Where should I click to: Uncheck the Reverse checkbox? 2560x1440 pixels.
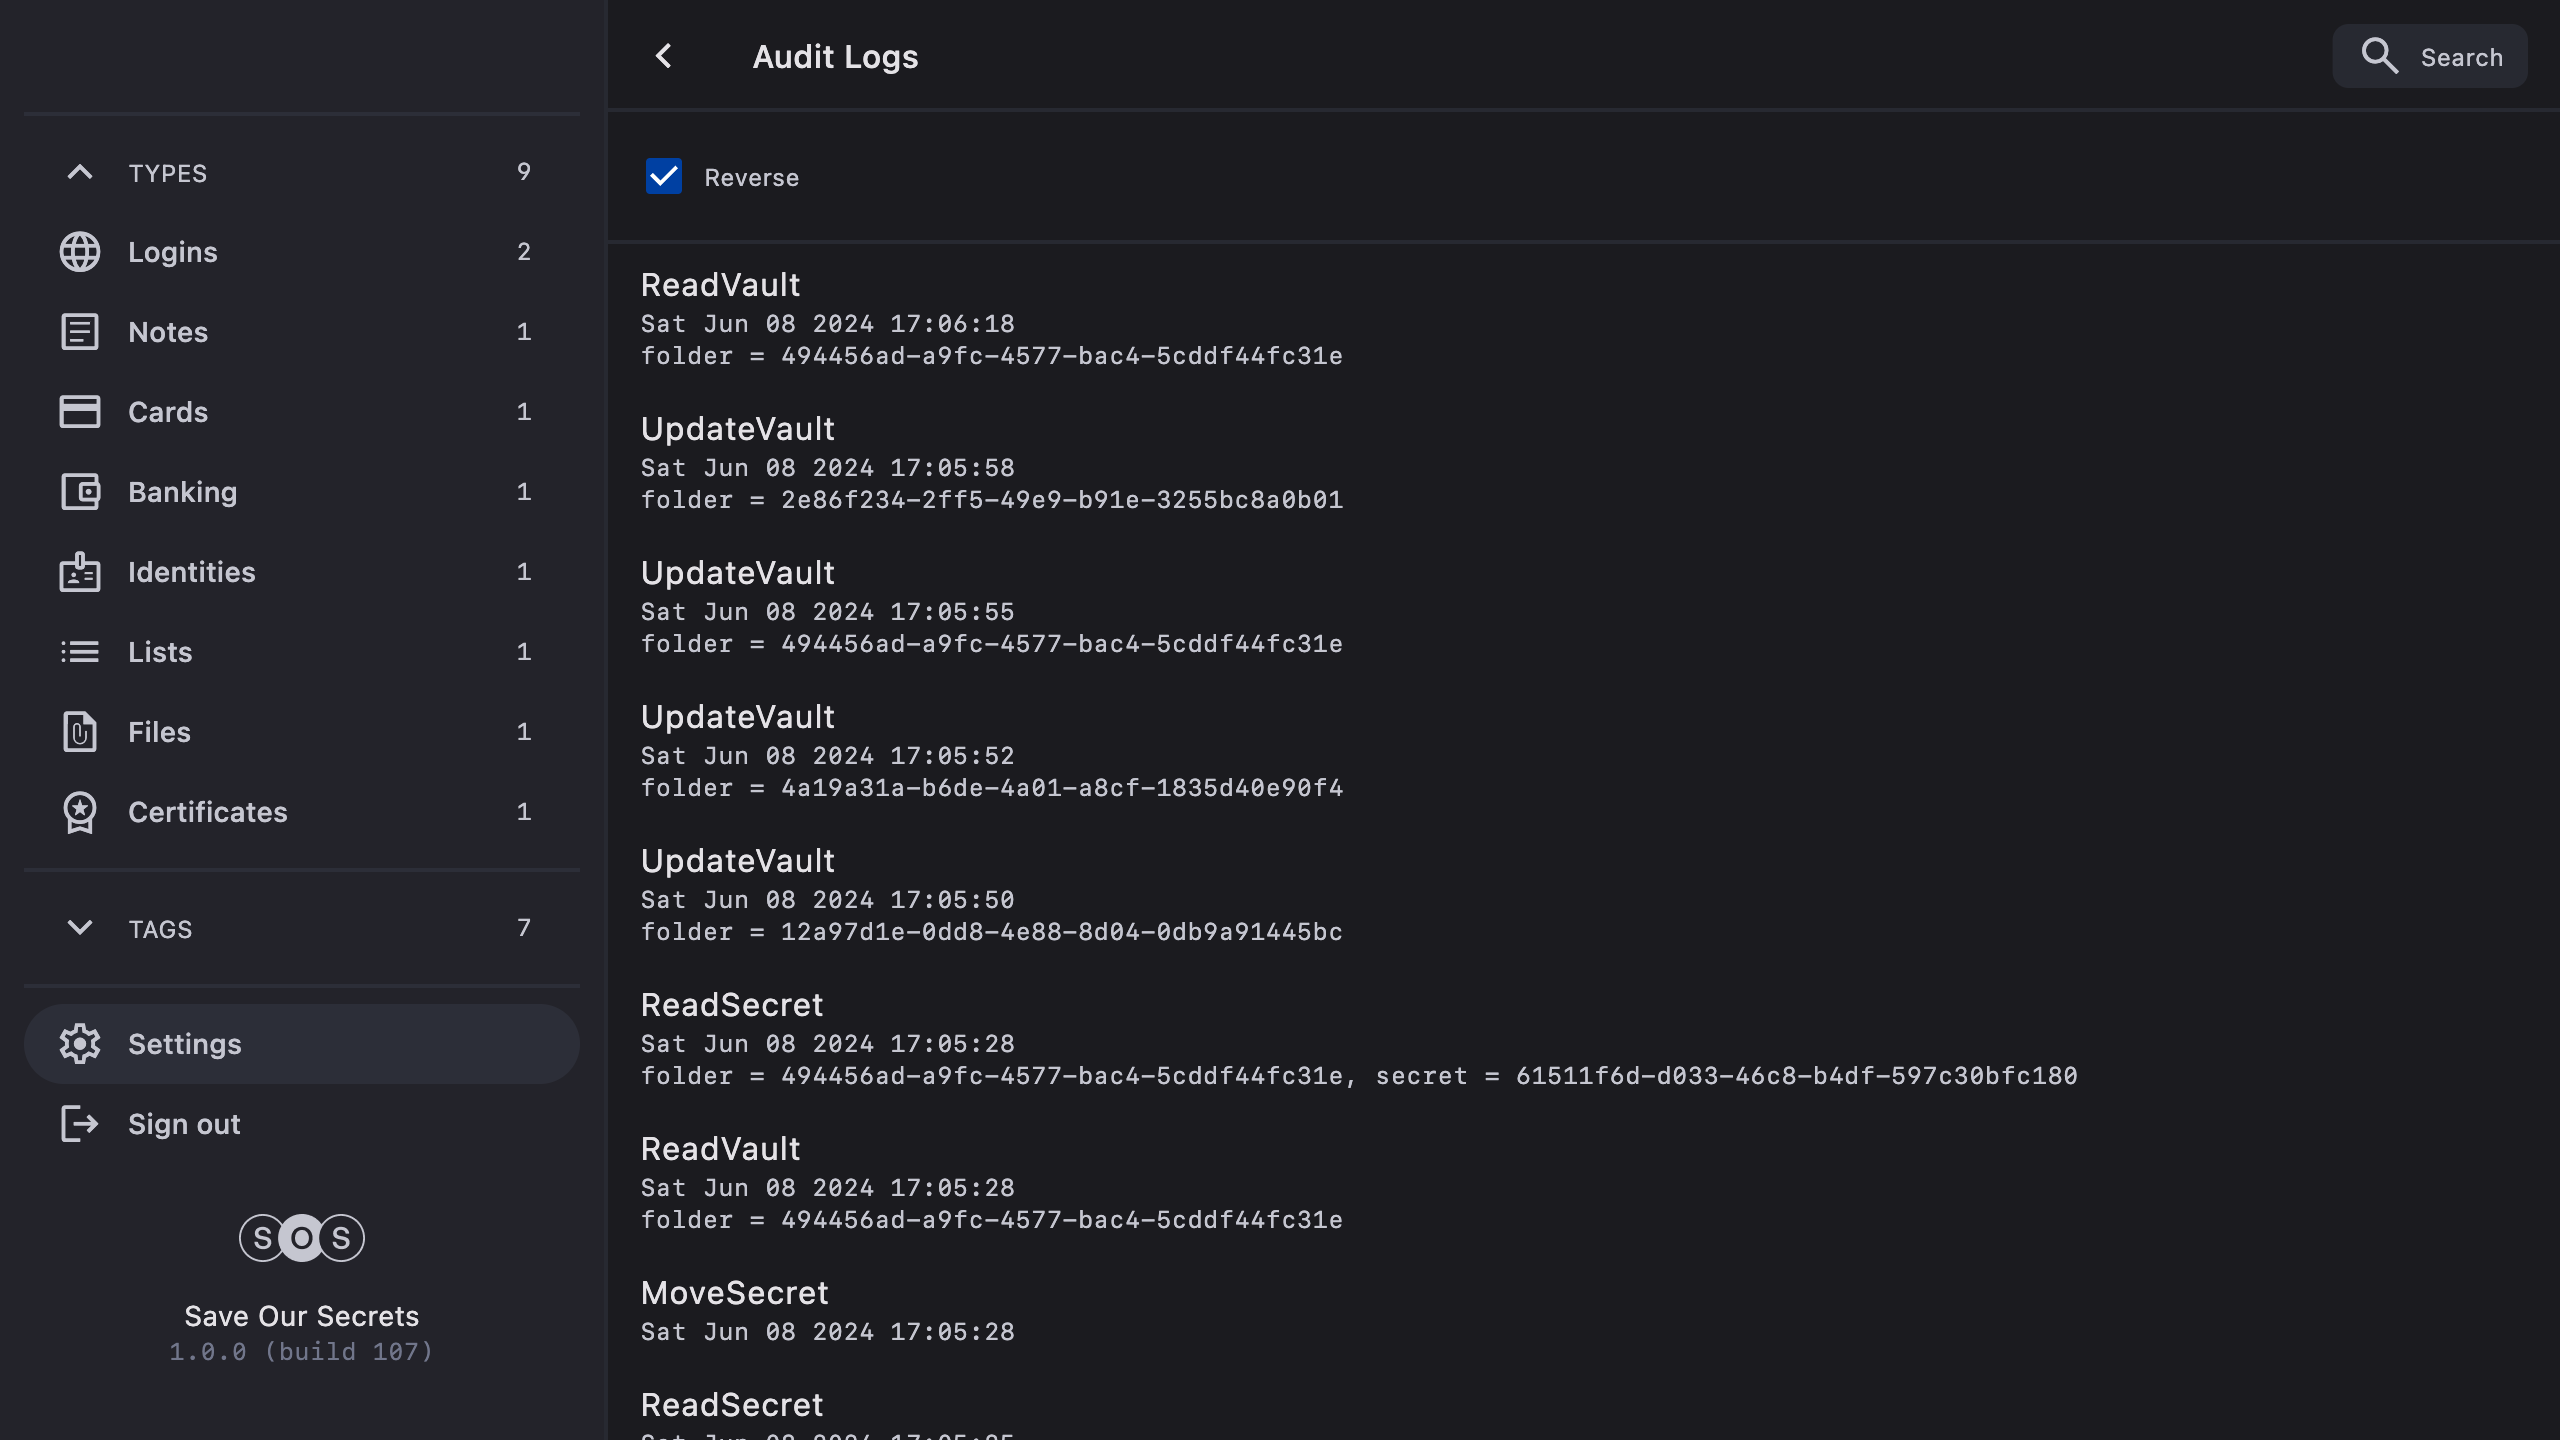click(x=664, y=177)
